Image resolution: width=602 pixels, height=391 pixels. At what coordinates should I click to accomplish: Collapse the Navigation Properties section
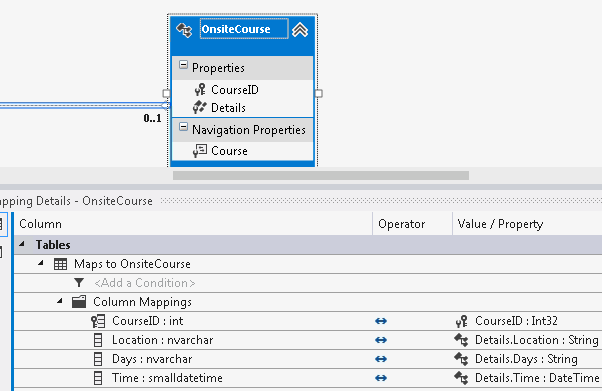click(x=184, y=127)
